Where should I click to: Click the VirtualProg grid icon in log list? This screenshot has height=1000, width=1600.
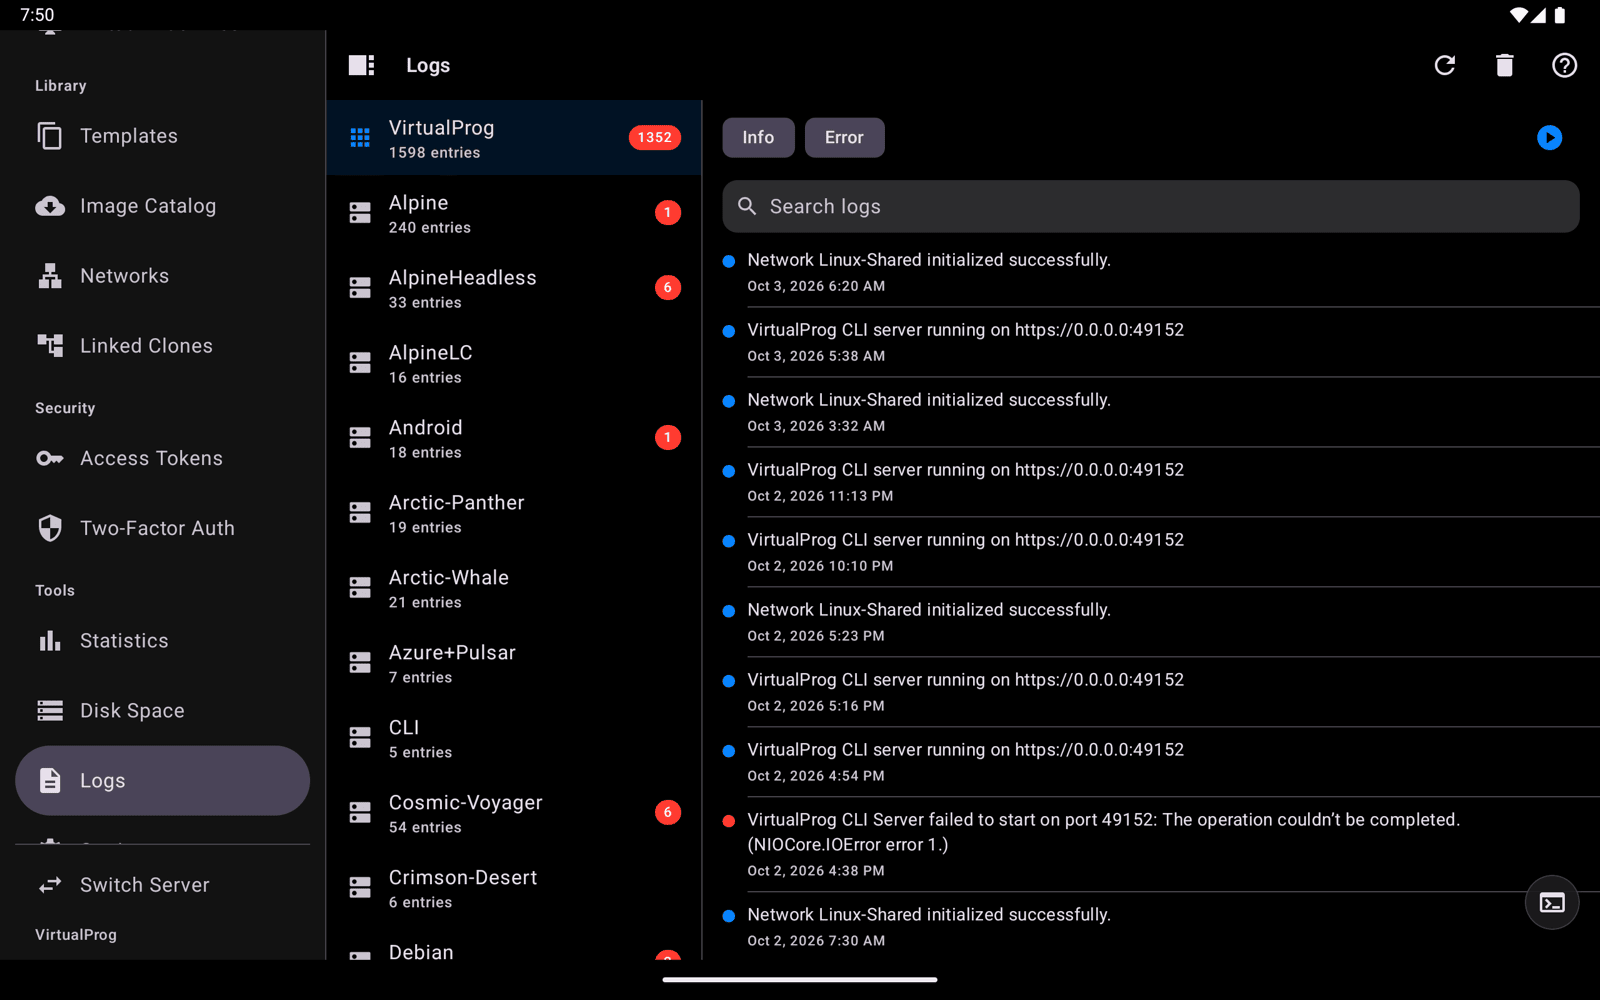[x=360, y=138]
